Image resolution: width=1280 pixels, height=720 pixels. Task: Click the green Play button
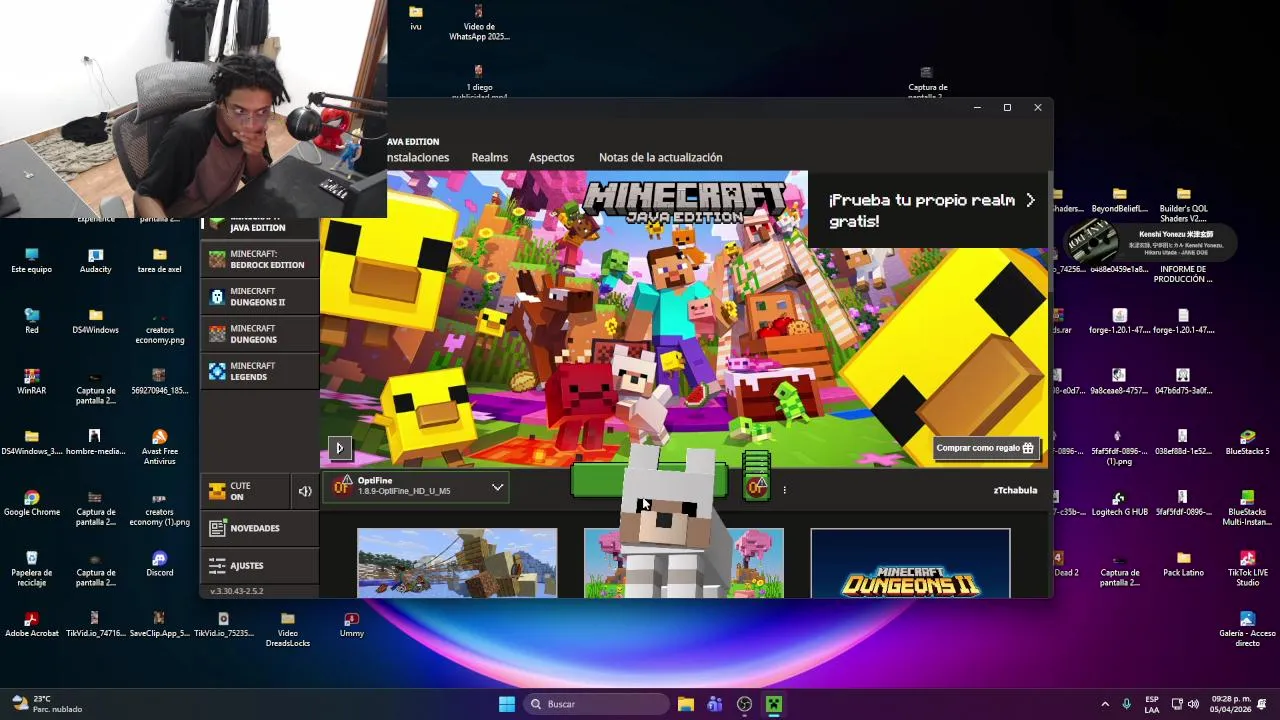click(649, 481)
